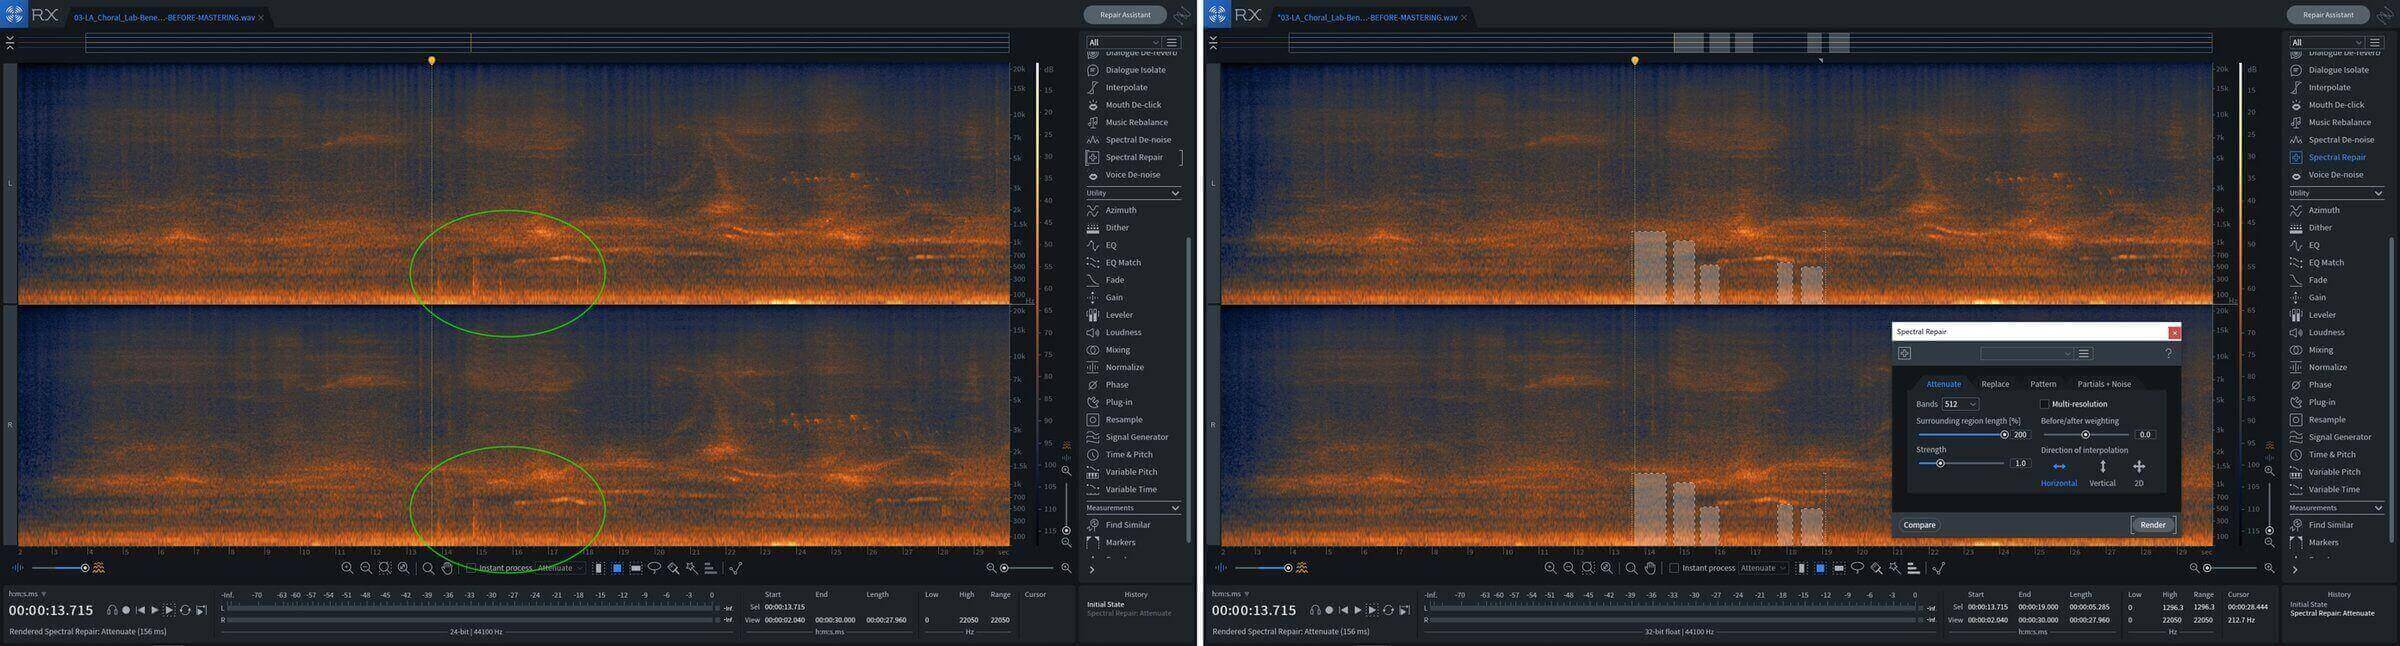Open the Leveler module in right window
Viewport: 2400px width, 646px height.
2322,315
